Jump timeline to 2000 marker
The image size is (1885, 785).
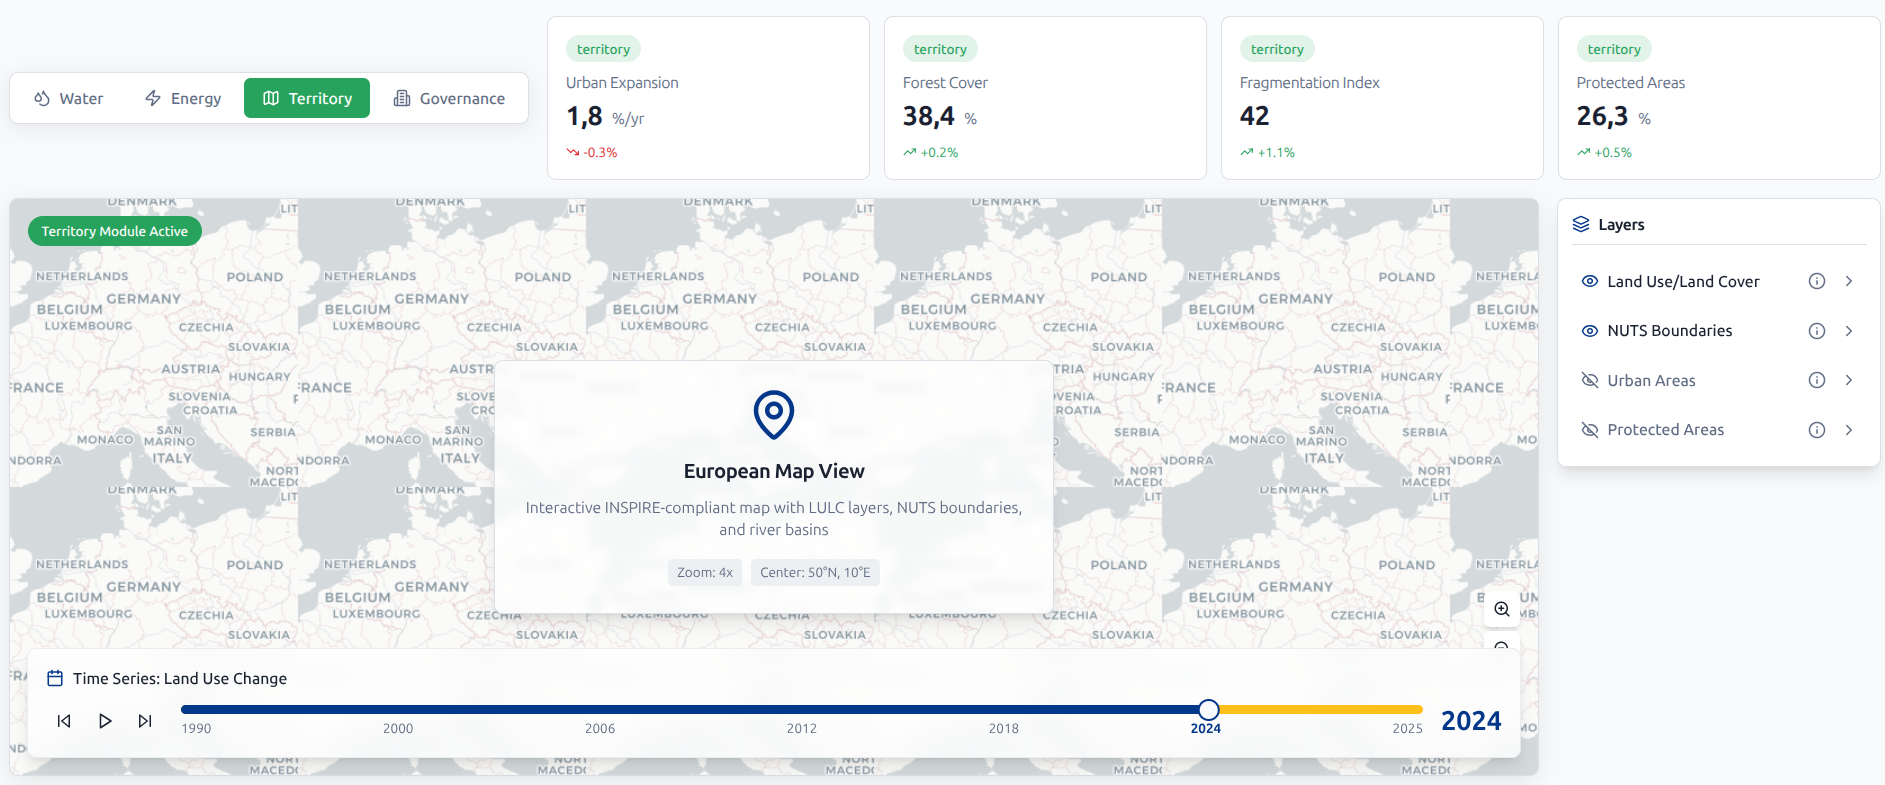coord(398,728)
